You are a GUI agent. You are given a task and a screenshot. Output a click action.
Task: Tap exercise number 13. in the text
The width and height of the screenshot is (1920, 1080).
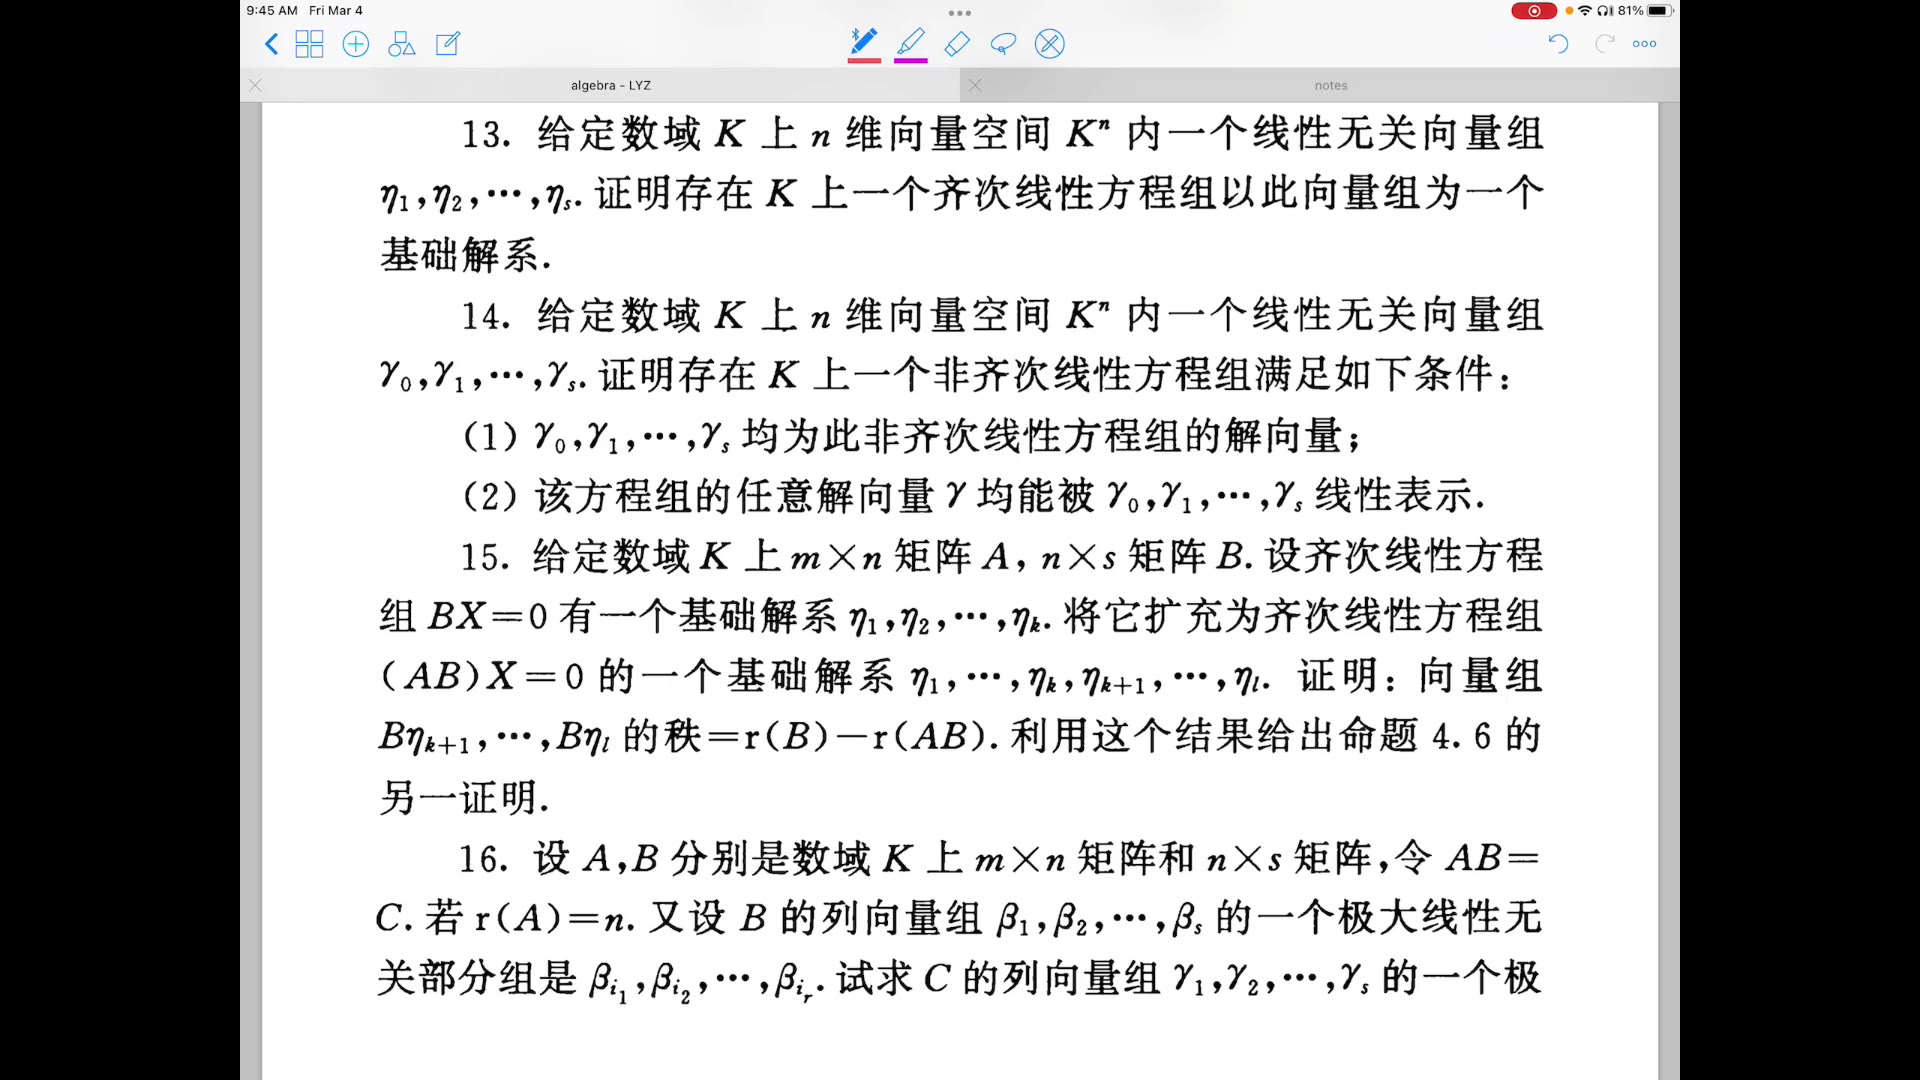(486, 135)
